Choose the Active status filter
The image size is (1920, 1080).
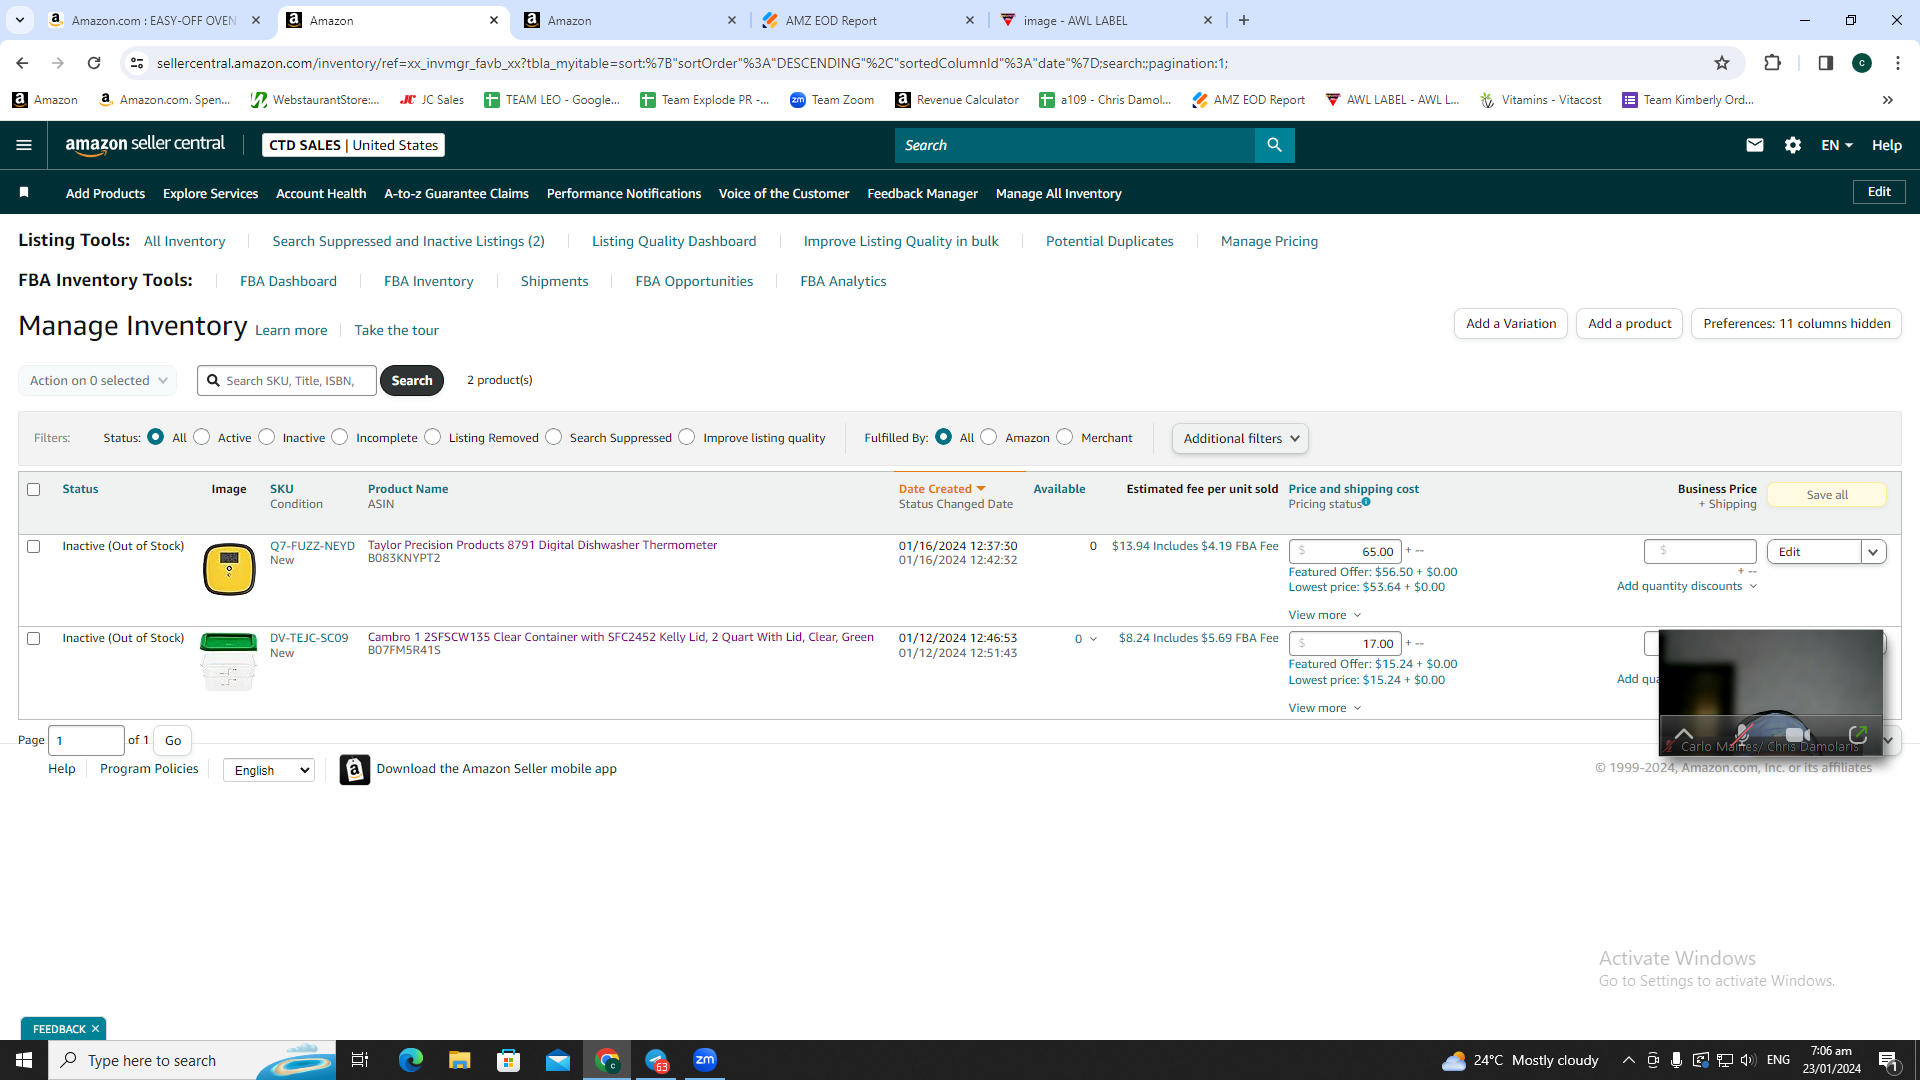click(202, 437)
